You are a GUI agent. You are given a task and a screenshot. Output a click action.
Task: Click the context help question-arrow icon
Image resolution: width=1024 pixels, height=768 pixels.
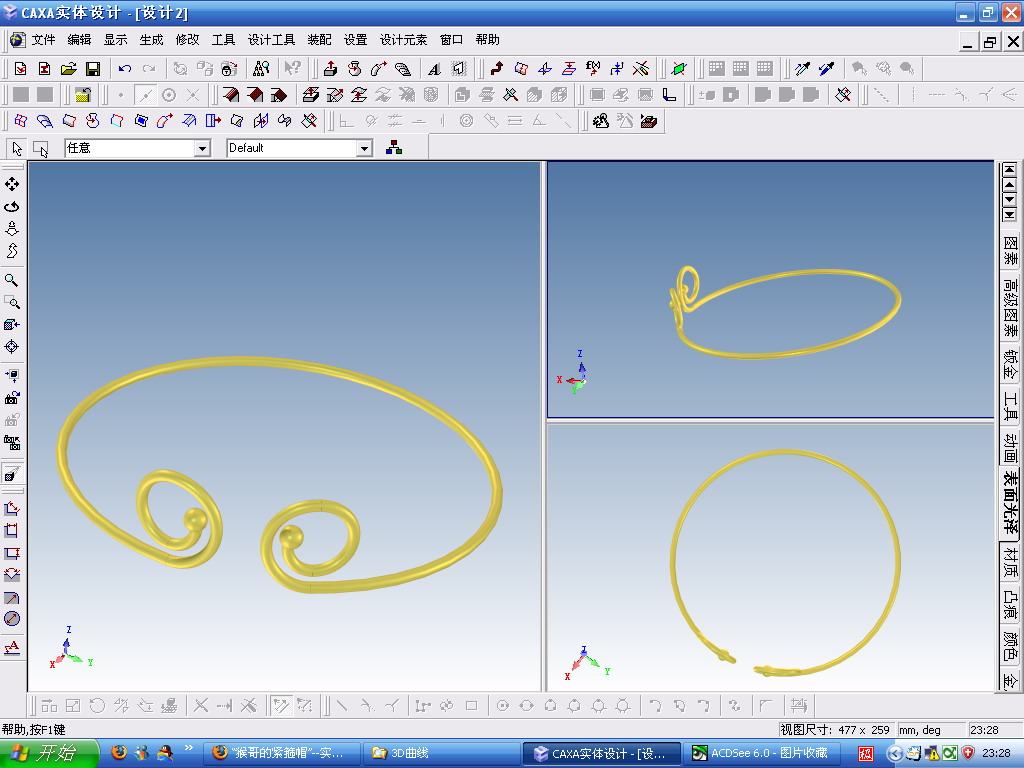pos(292,69)
